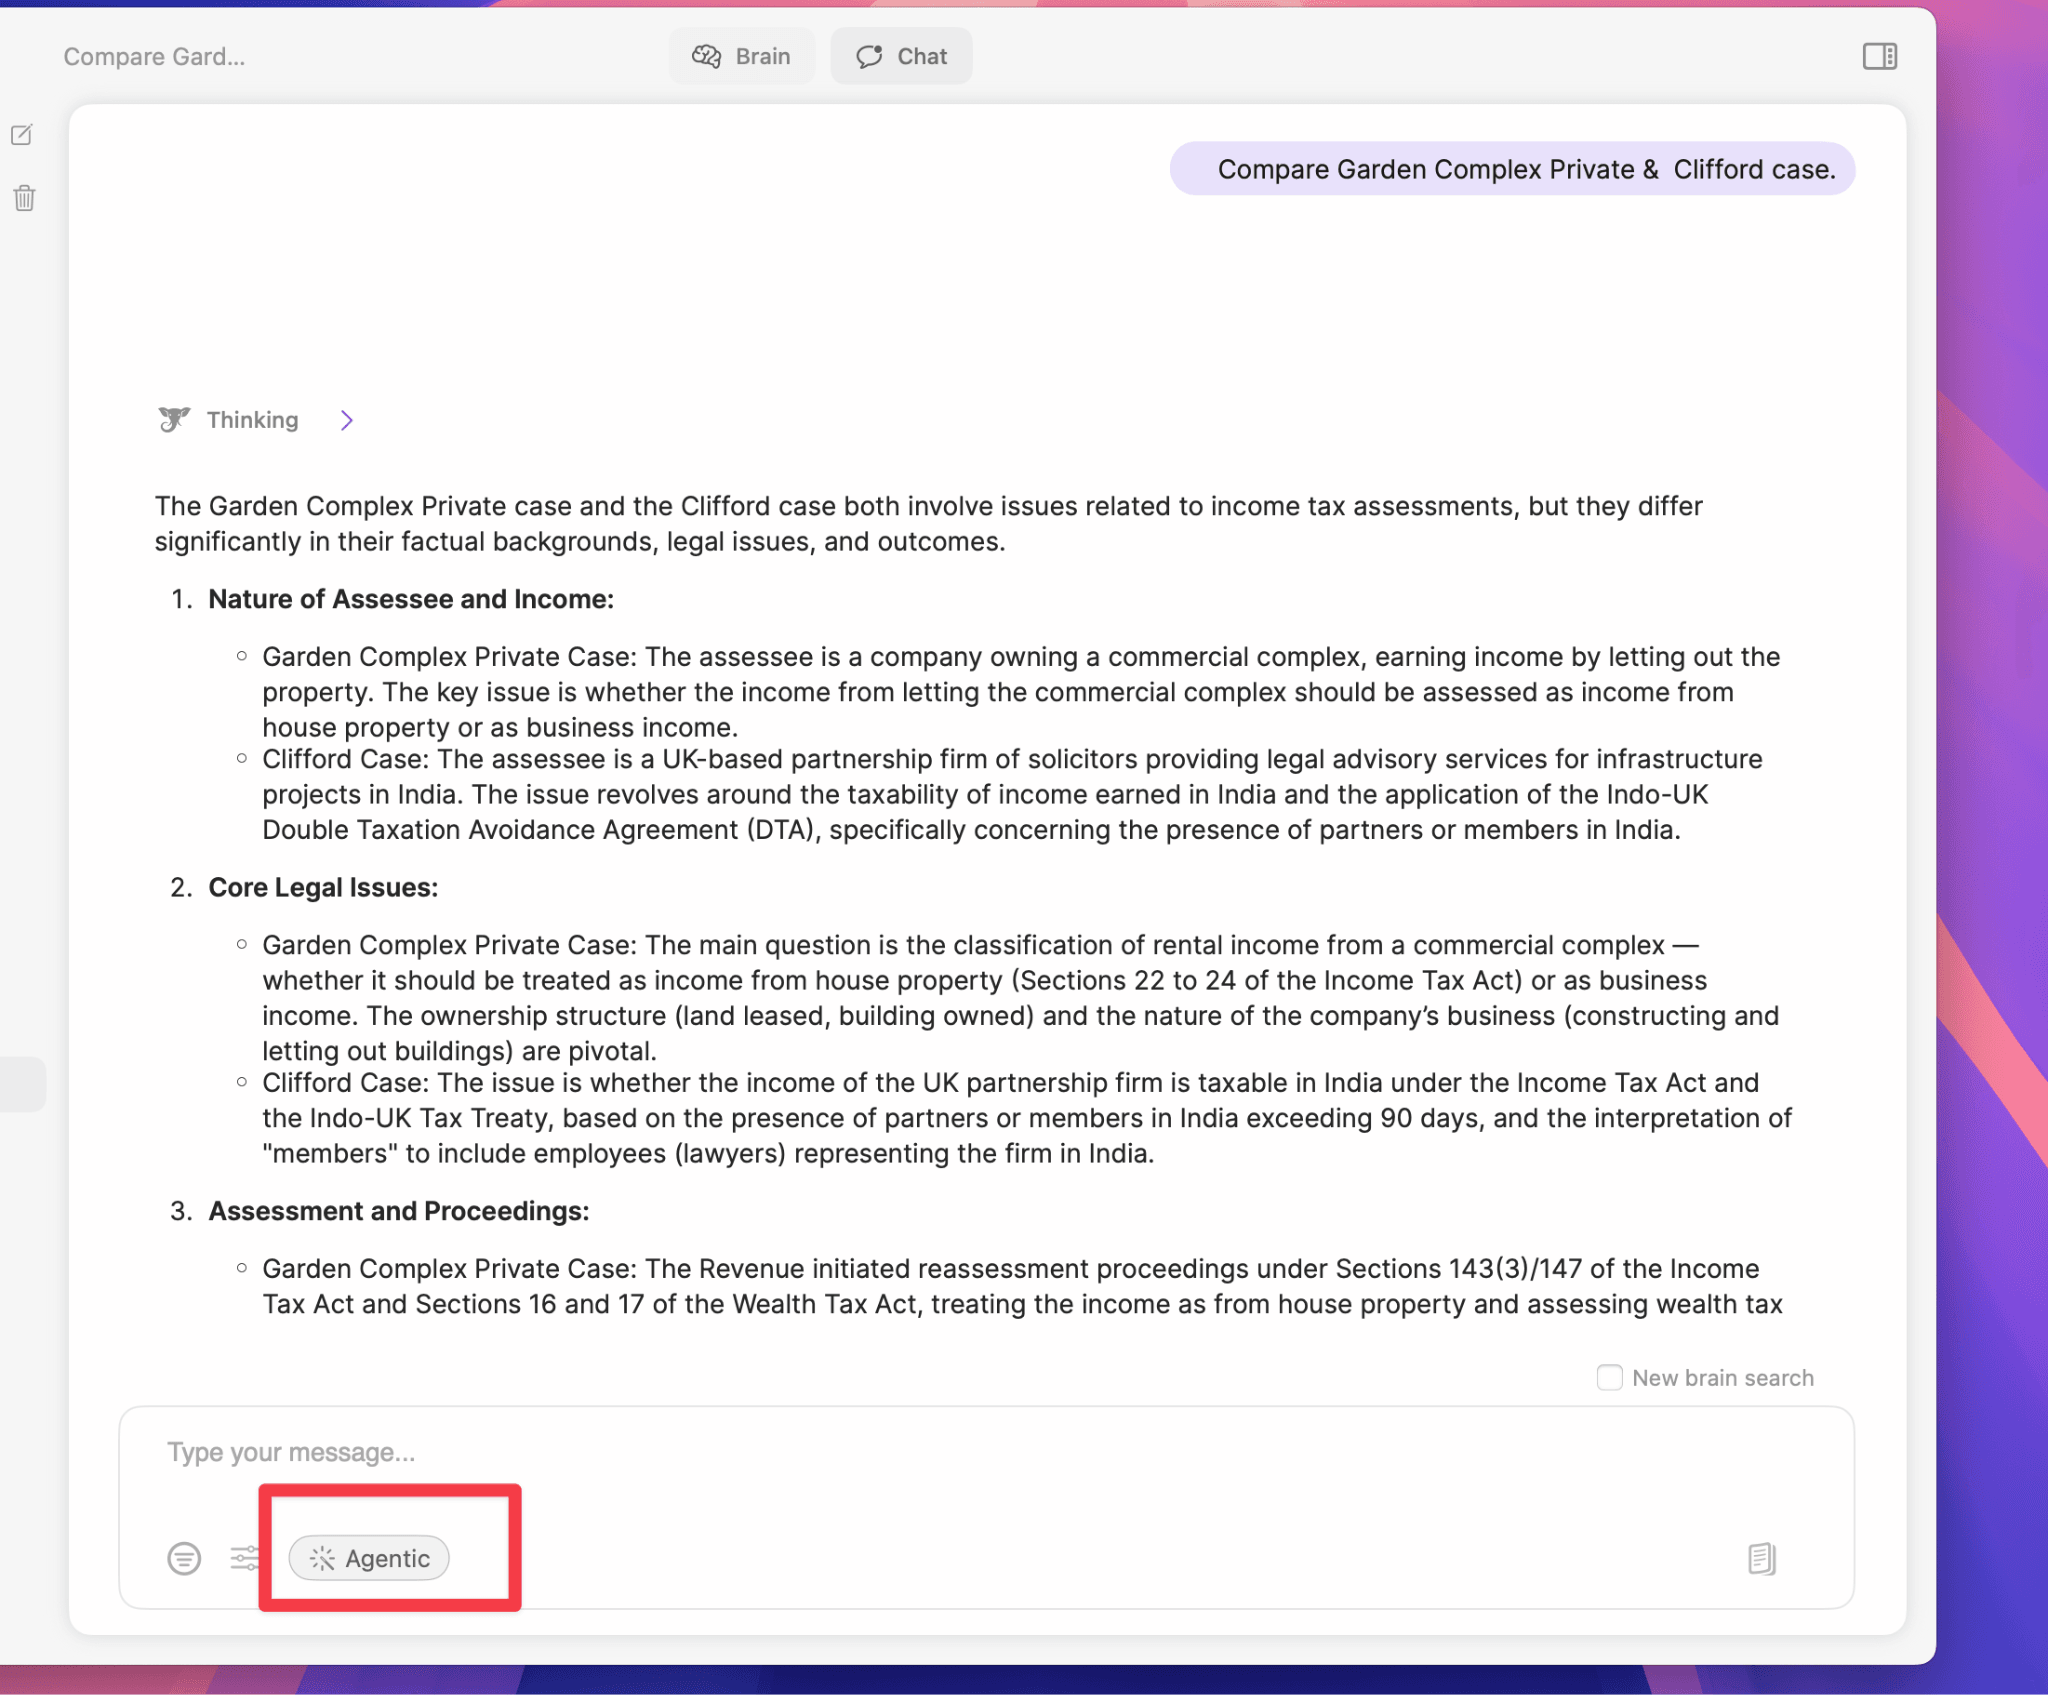Click the document icon in message box
The width and height of the screenshot is (2048, 1695).
[1761, 1558]
